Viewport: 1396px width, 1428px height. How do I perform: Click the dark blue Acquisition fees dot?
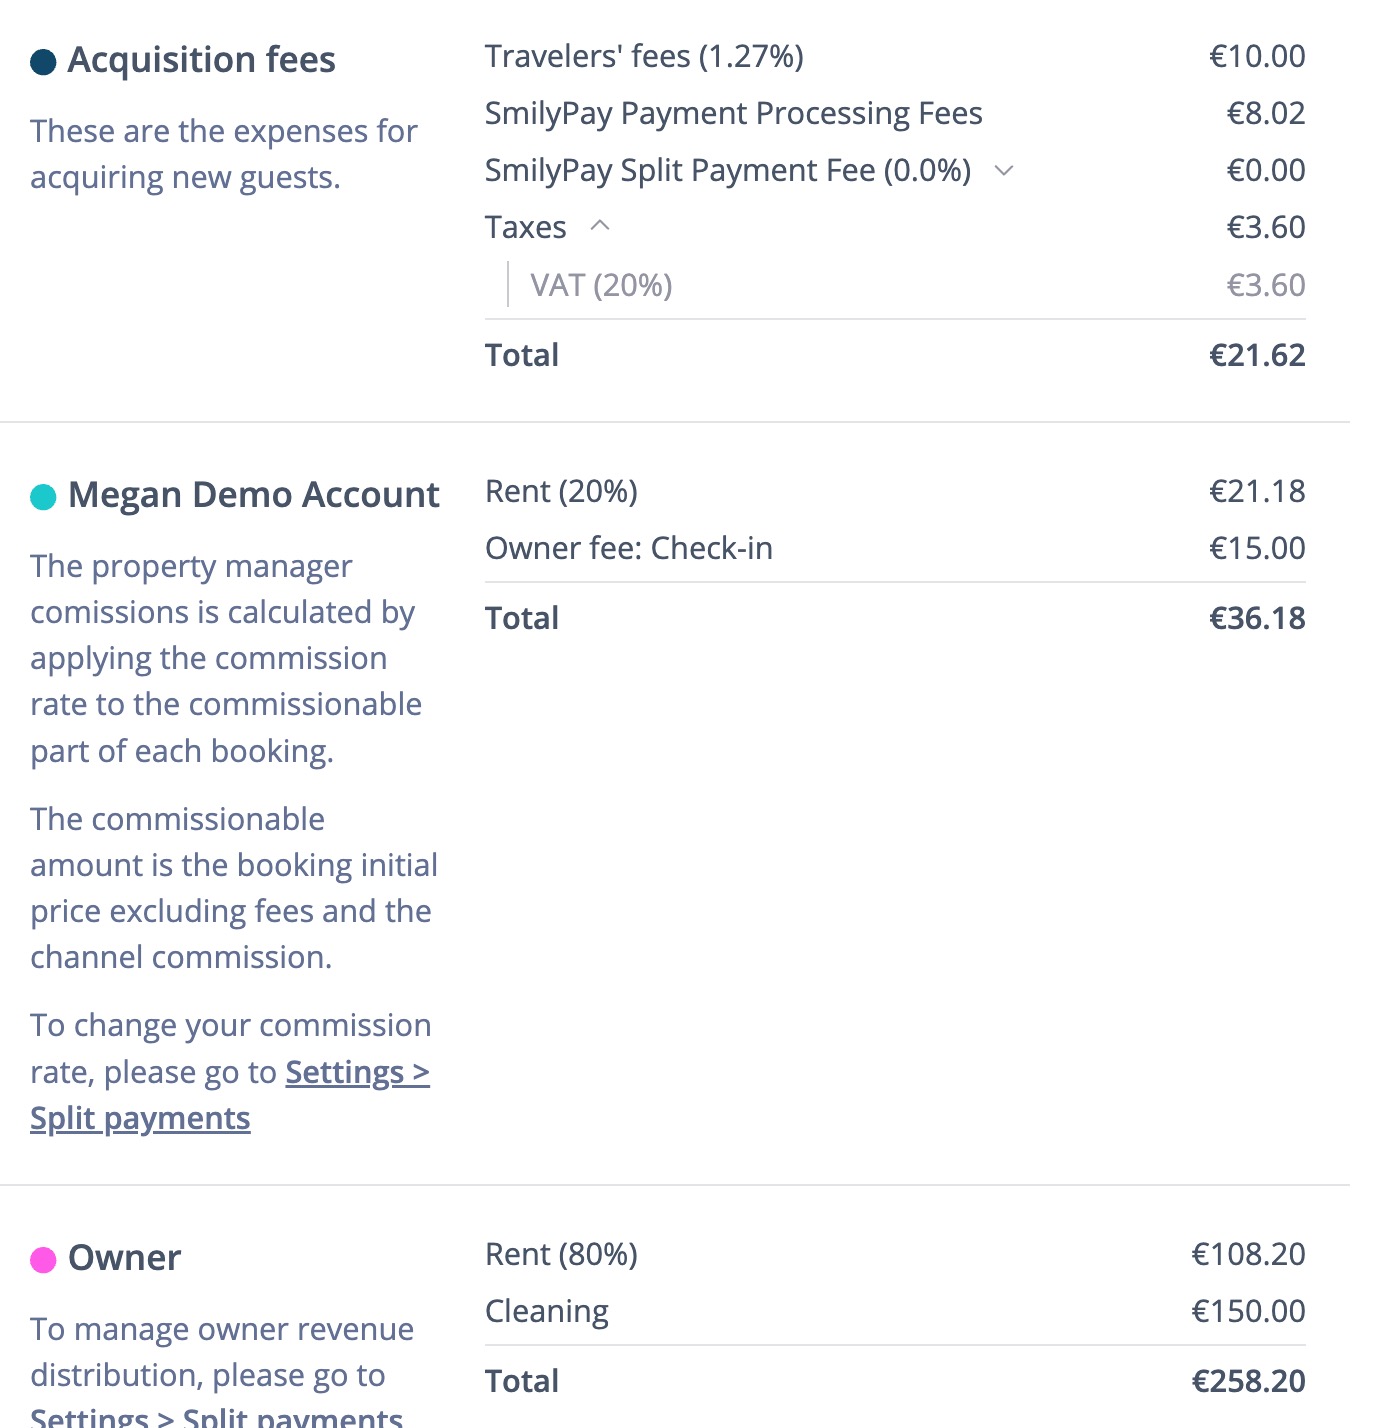click(x=43, y=62)
